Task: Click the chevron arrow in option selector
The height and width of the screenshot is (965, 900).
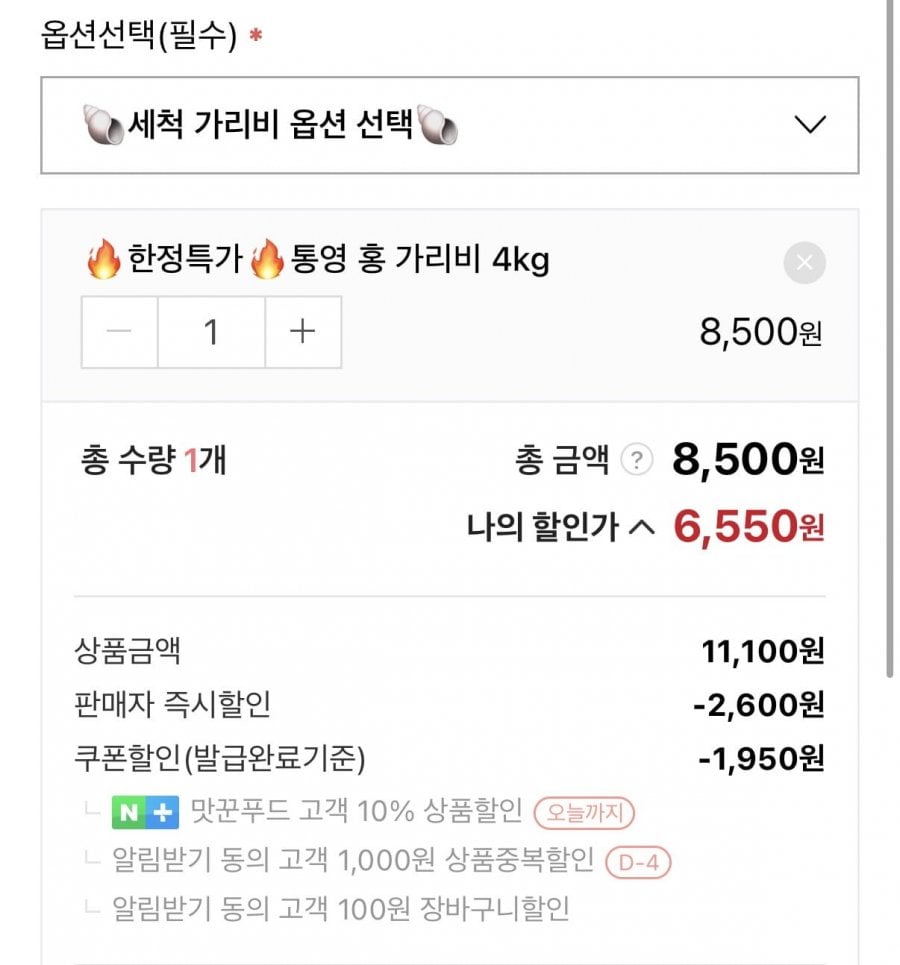Action: [x=809, y=126]
